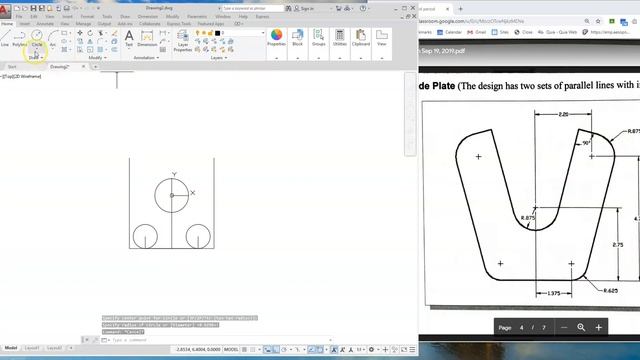Switch to the Manage ribbon tab

(x=83, y=24)
